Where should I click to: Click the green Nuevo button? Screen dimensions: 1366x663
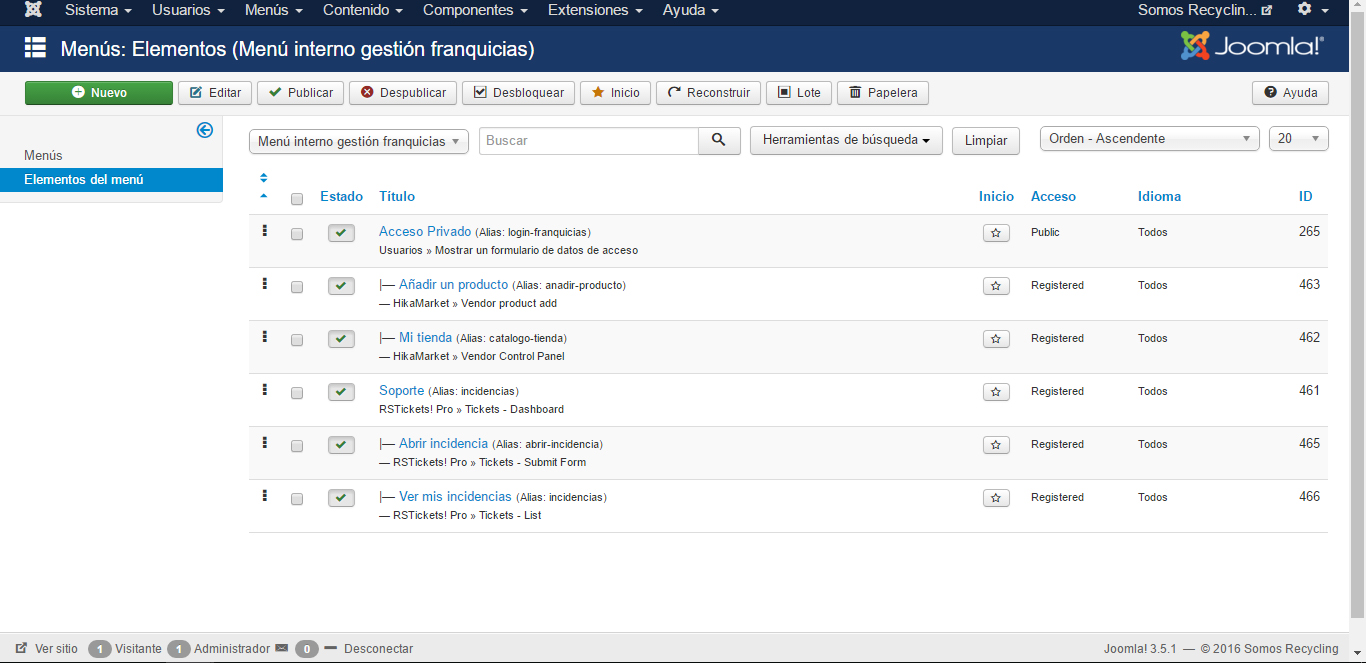(x=99, y=93)
